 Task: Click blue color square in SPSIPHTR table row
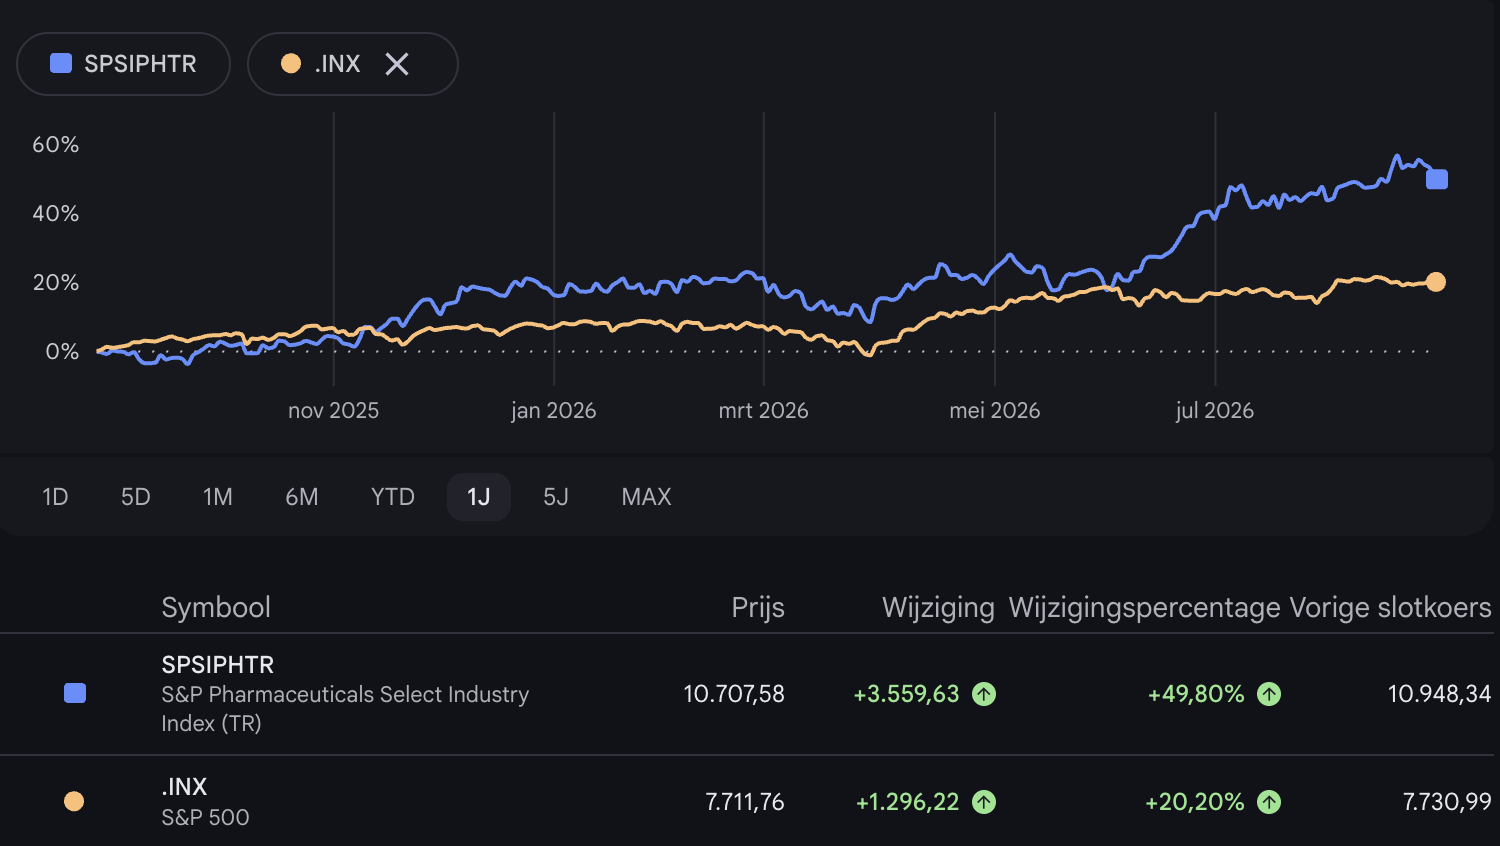pyautogui.click(x=75, y=693)
